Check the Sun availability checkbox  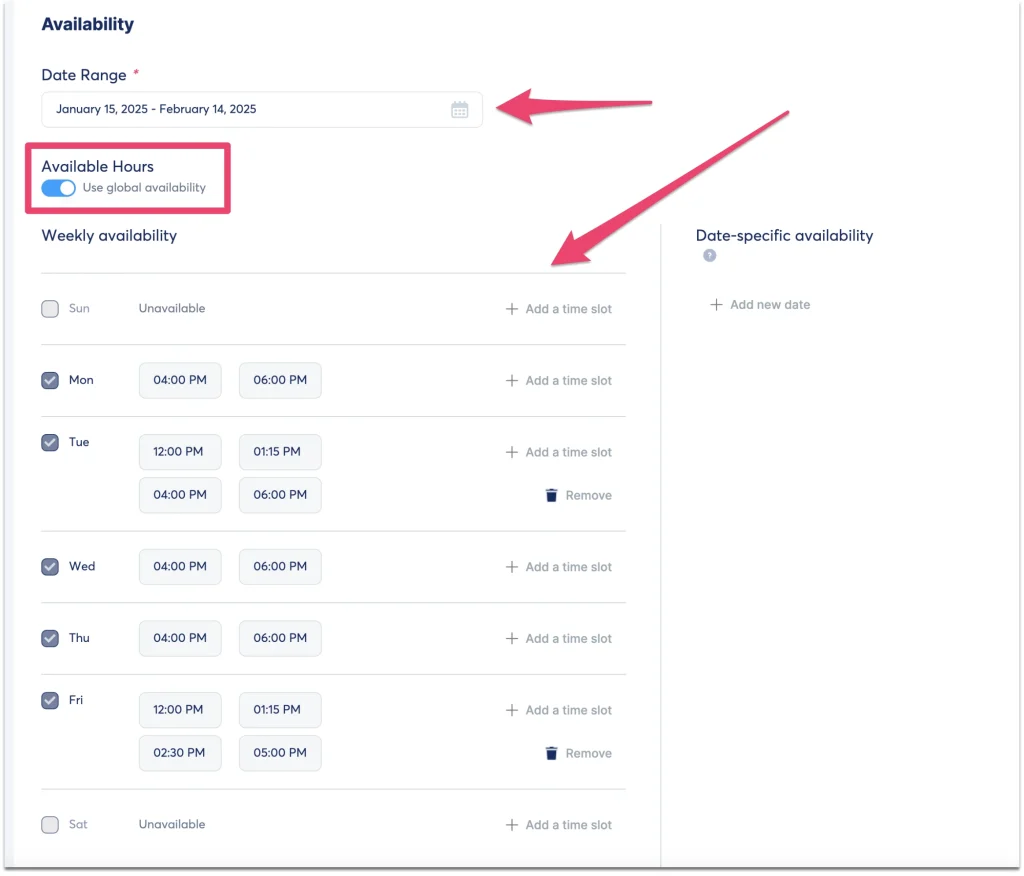(50, 309)
